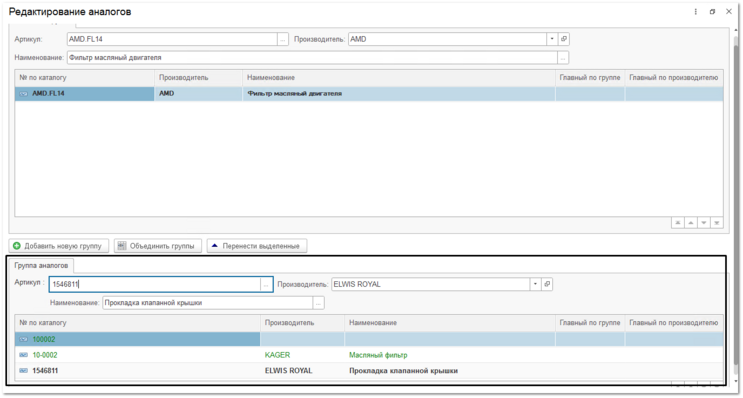
Task: Move row to bottom in upper table
Action: (716, 223)
